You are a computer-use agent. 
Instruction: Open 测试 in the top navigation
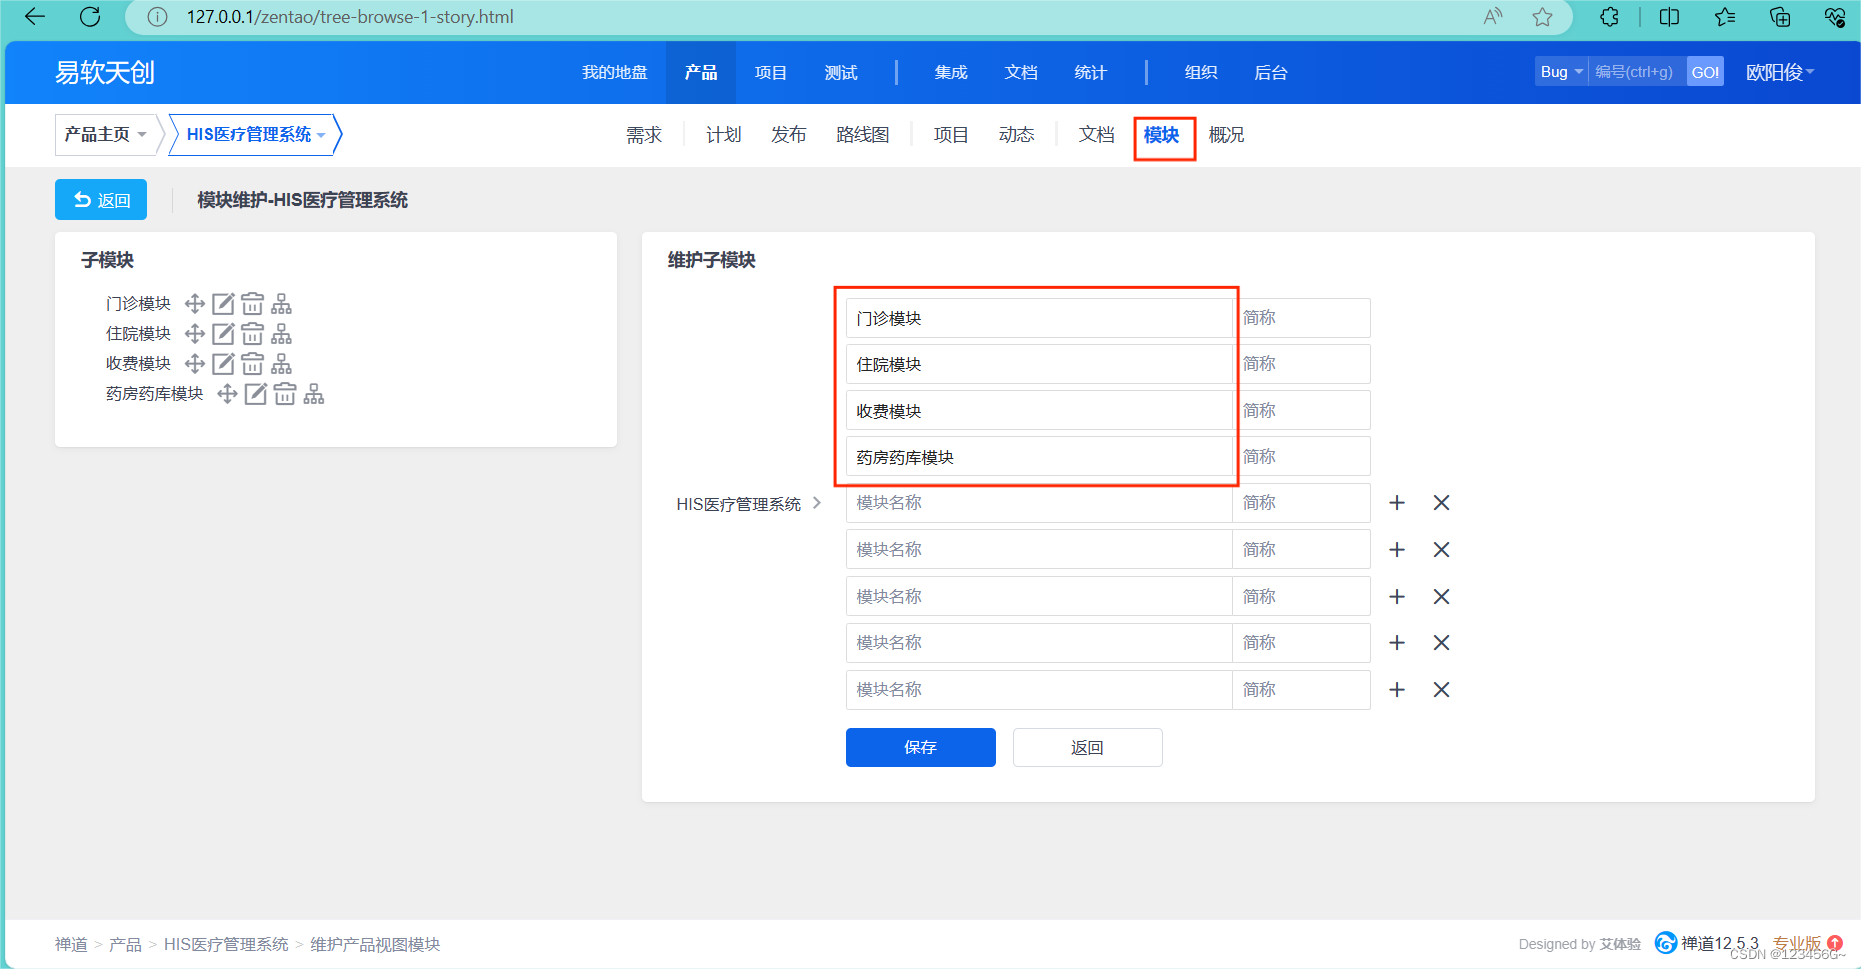[841, 72]
